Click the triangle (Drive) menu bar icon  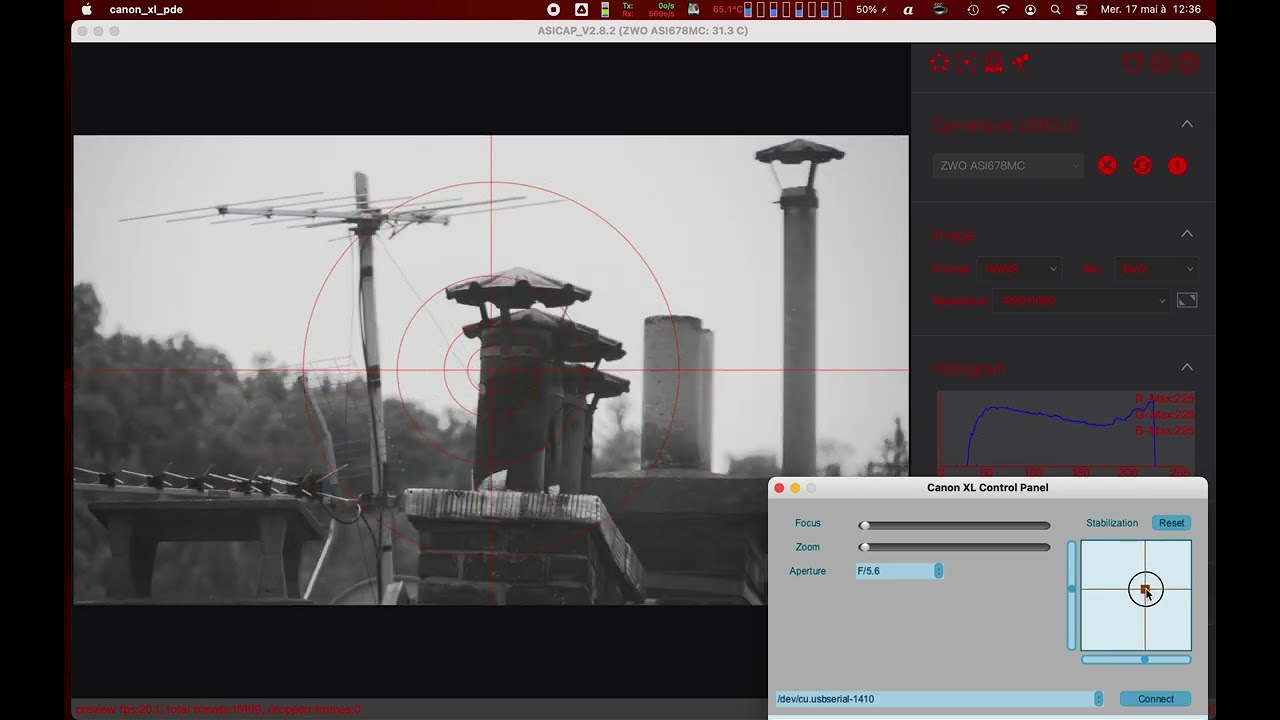(x=581, y=9)
